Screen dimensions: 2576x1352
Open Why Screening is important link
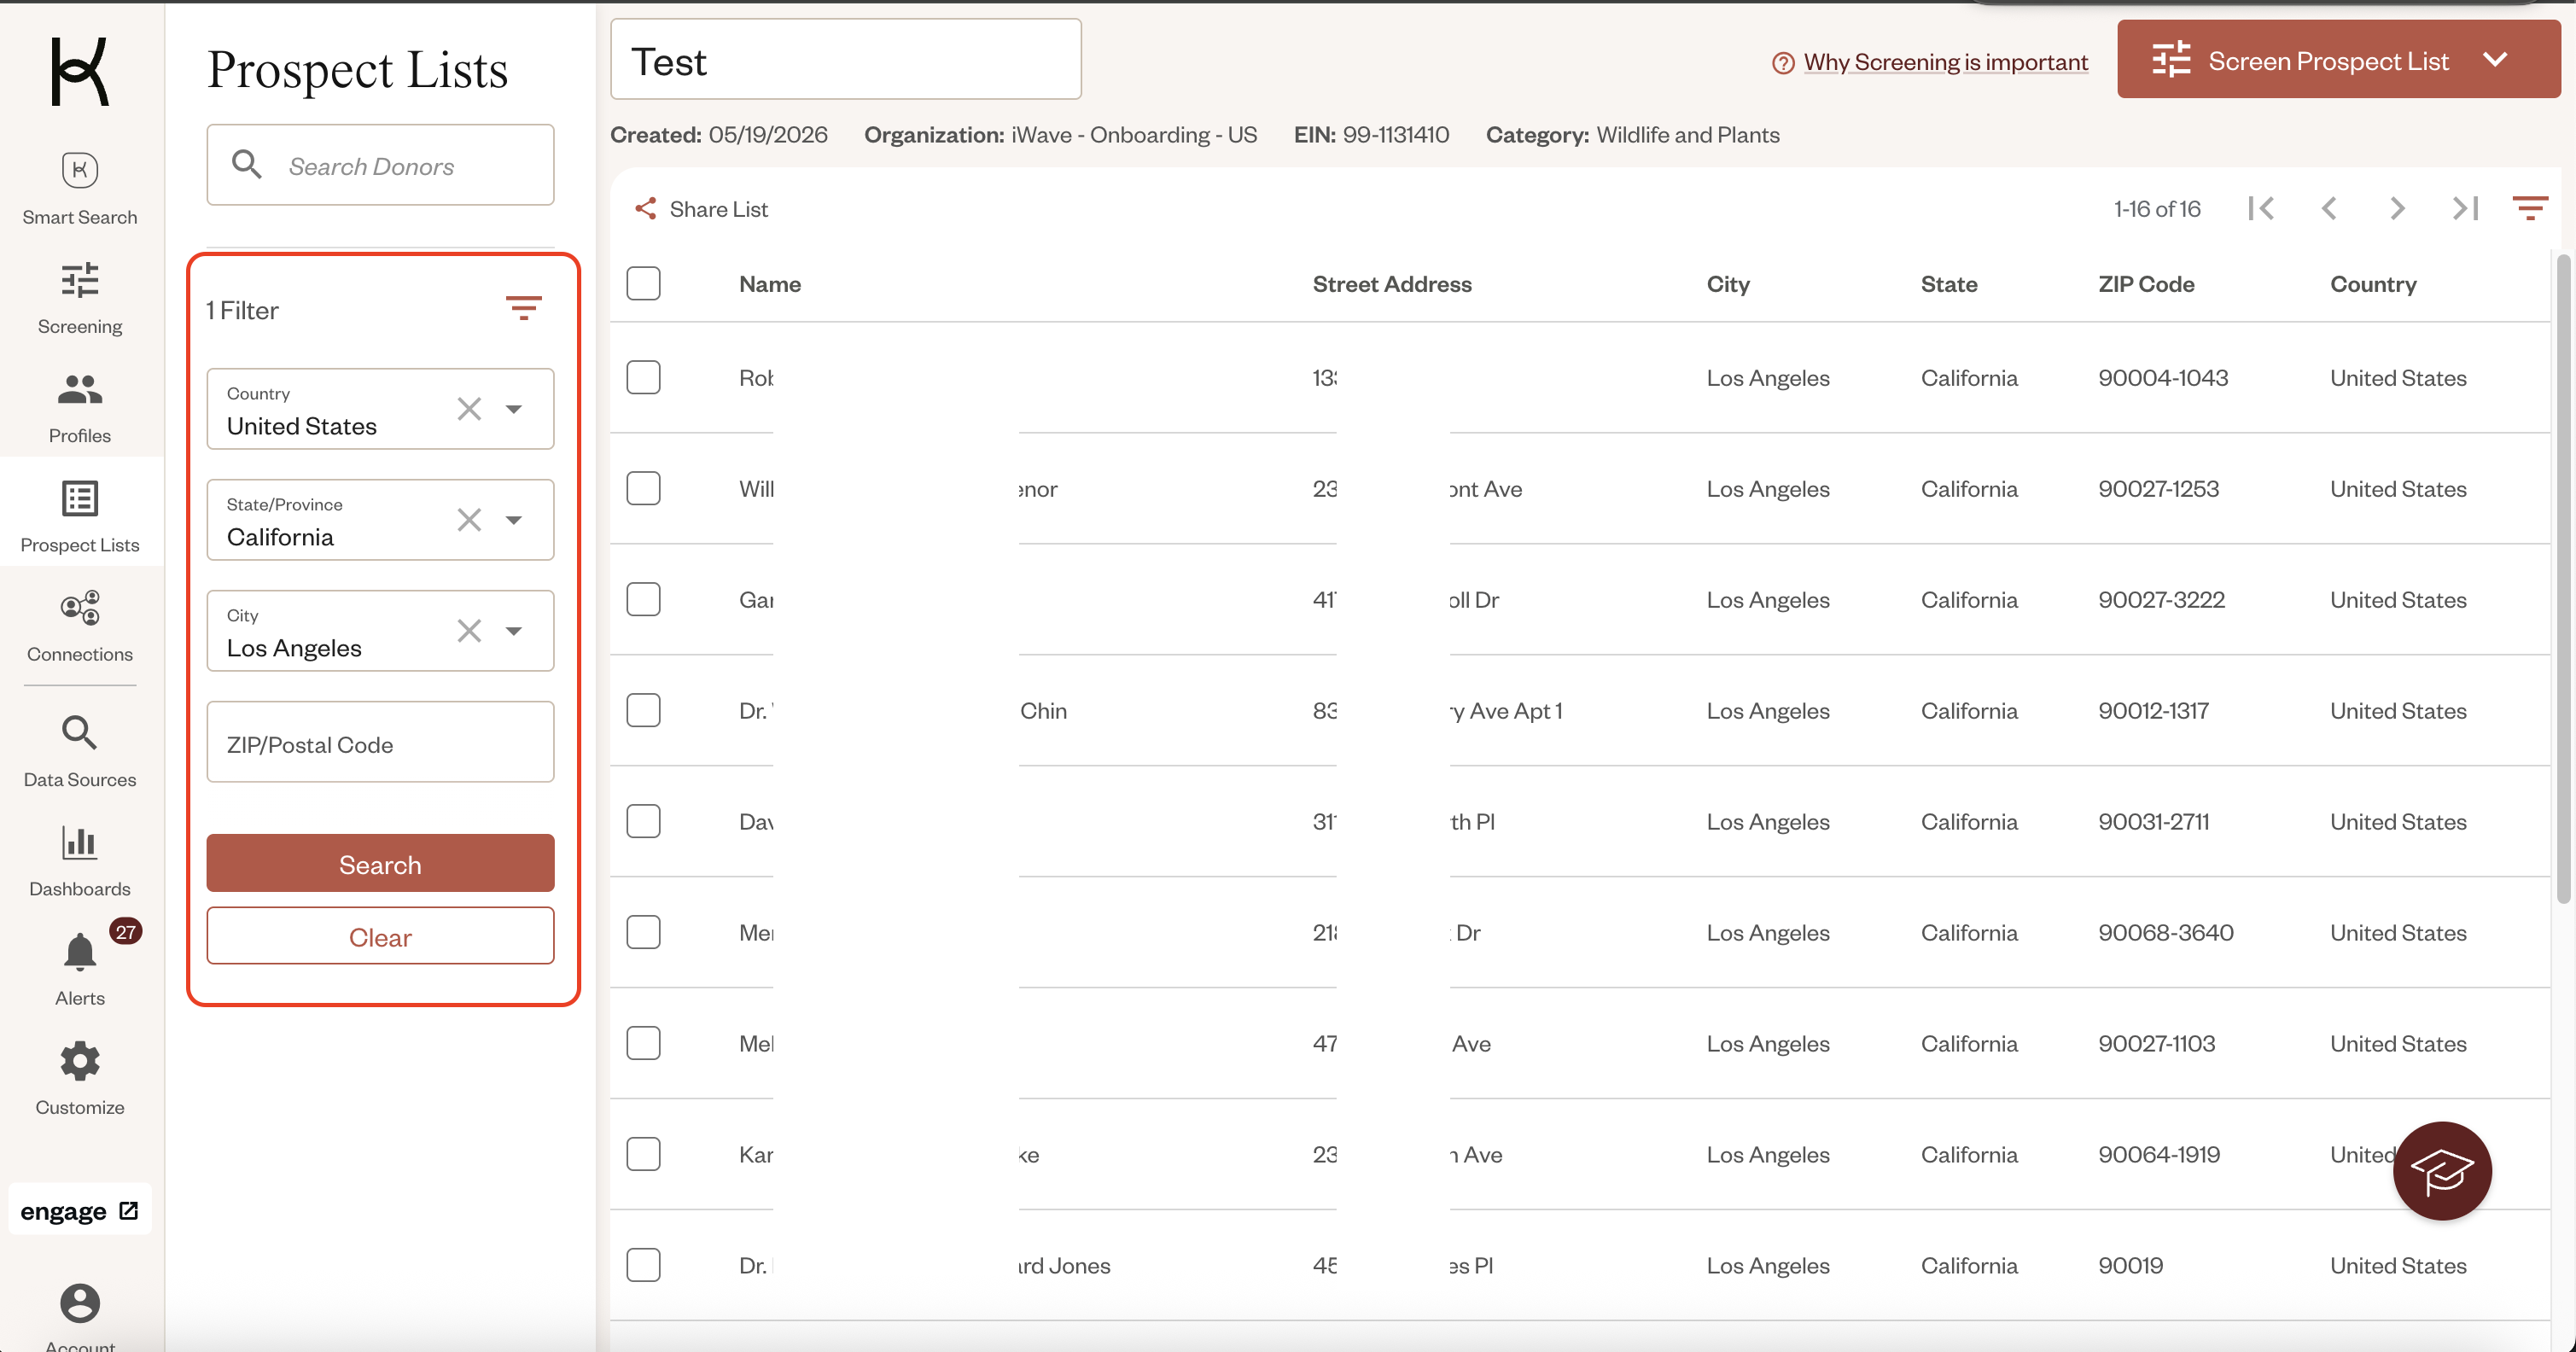pyautogui.click(x=1945, y=62)
